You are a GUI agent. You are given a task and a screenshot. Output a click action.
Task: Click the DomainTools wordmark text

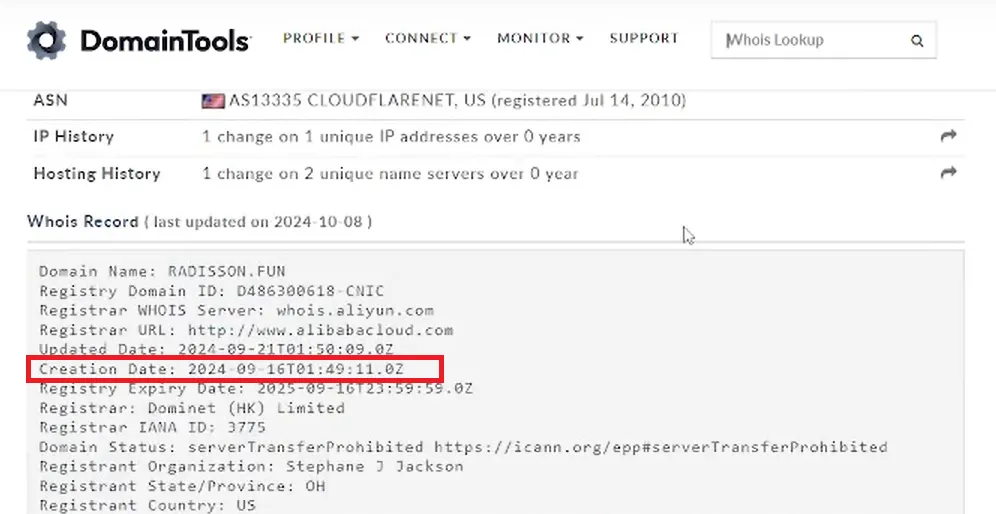click(166, 41)
